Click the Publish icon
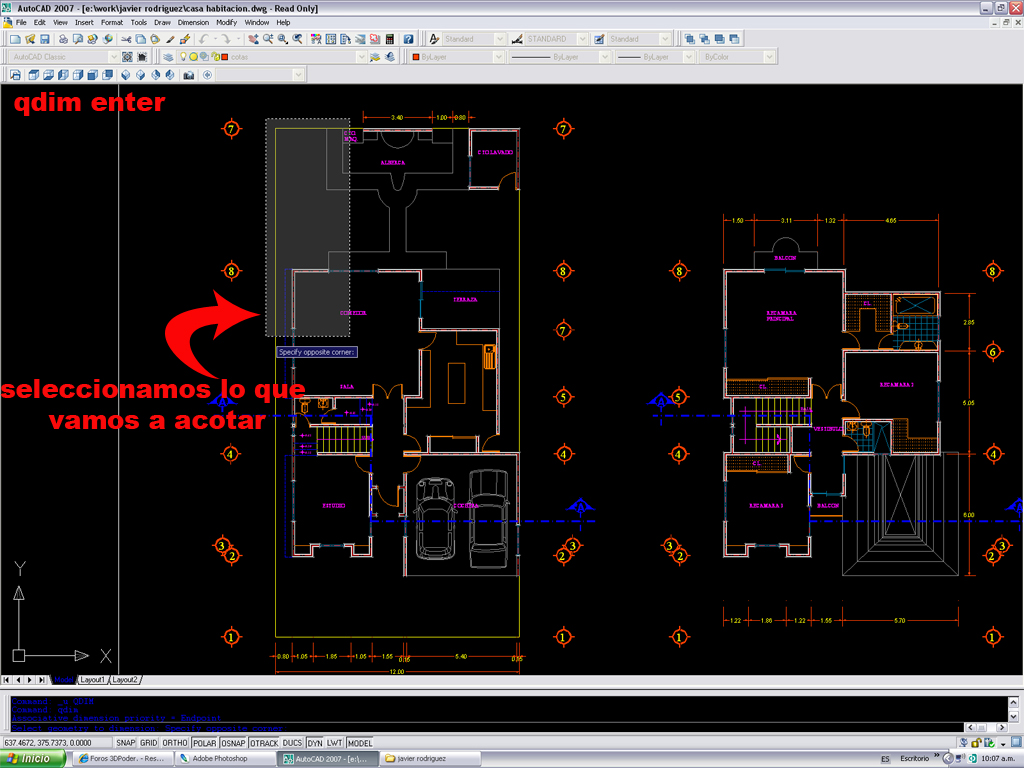 [x=93, y=39]
